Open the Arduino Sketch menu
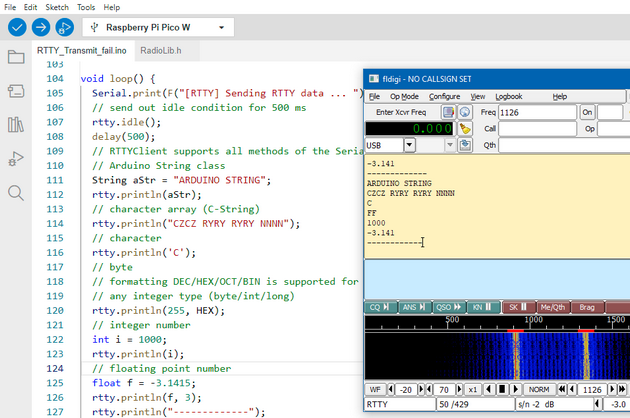 pyautogui.click(x=57, y=7)
